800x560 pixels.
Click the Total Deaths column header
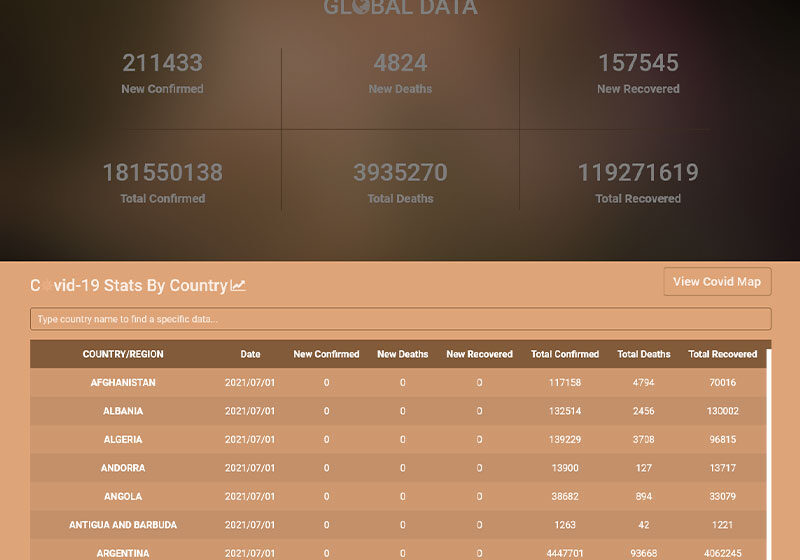644,354
